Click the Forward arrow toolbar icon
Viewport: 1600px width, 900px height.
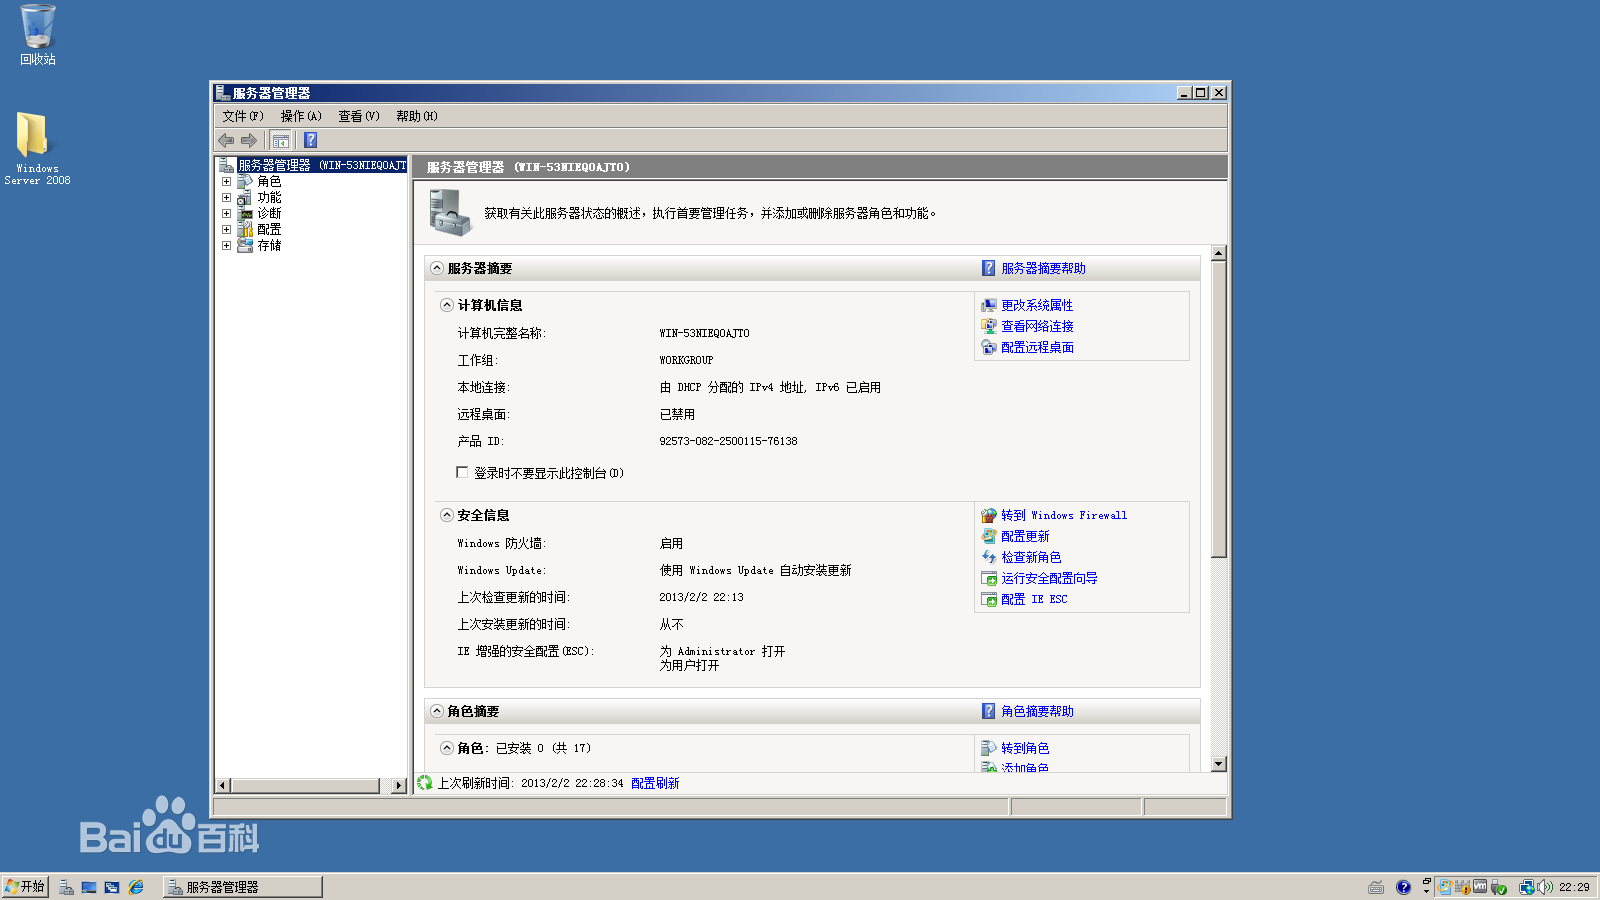249,140
